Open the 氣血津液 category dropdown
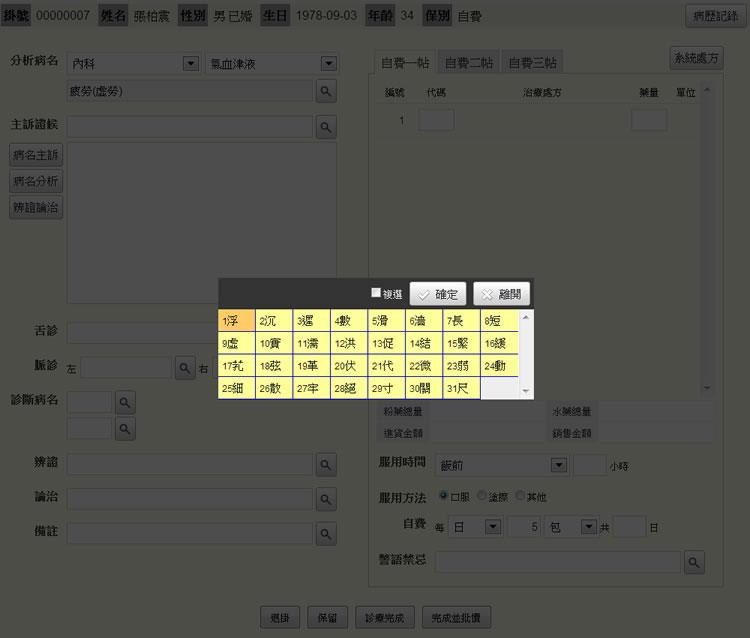Viewport: 750px width, 638px height. pyautogui.click(x=327, y=64)
